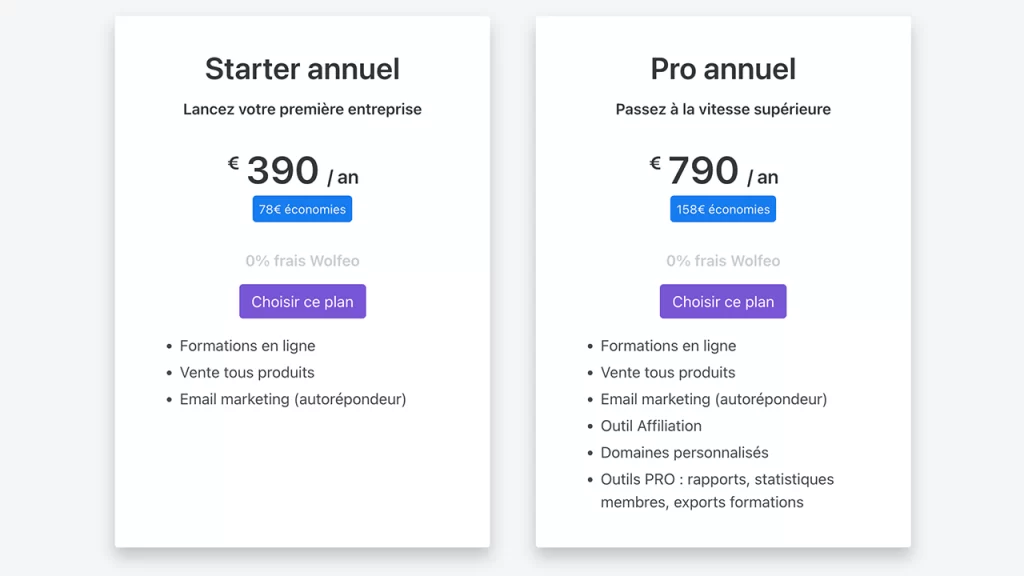This screenshot has width=1024, height=576.
Task: Click the 158€ économies badge
Action: tap(723, 209)
